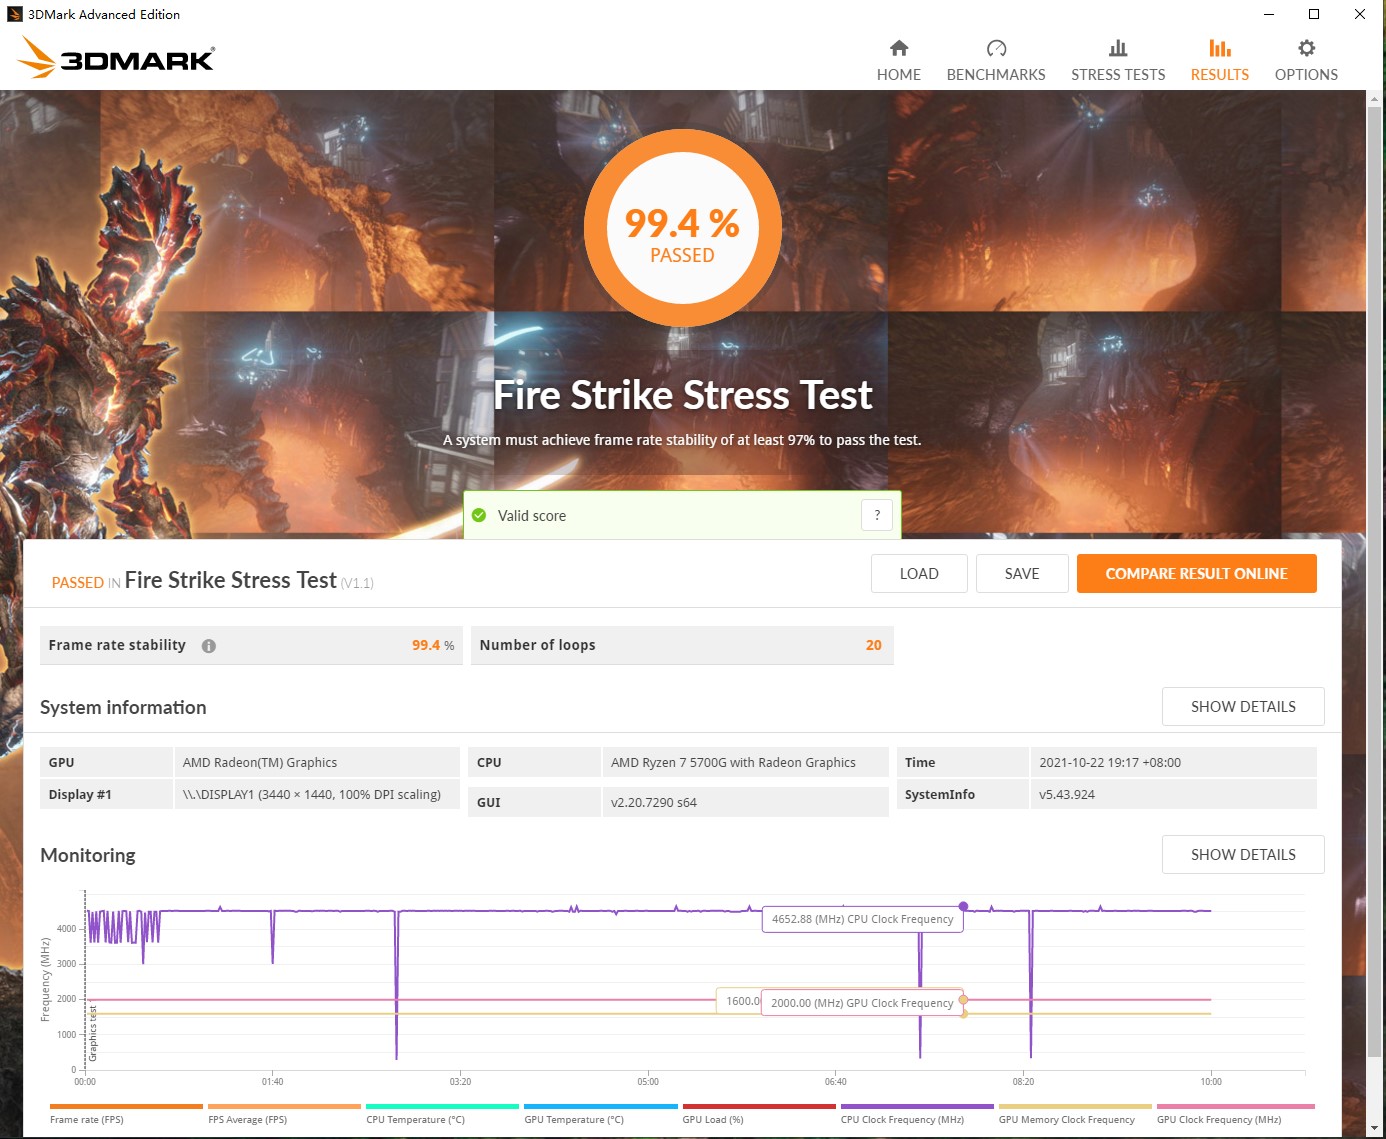The height and width of the screenshot is (1139, 1386).
Task: Toggle GPU Clock Frequency legend
Action: click(x=1235, y=1113)
